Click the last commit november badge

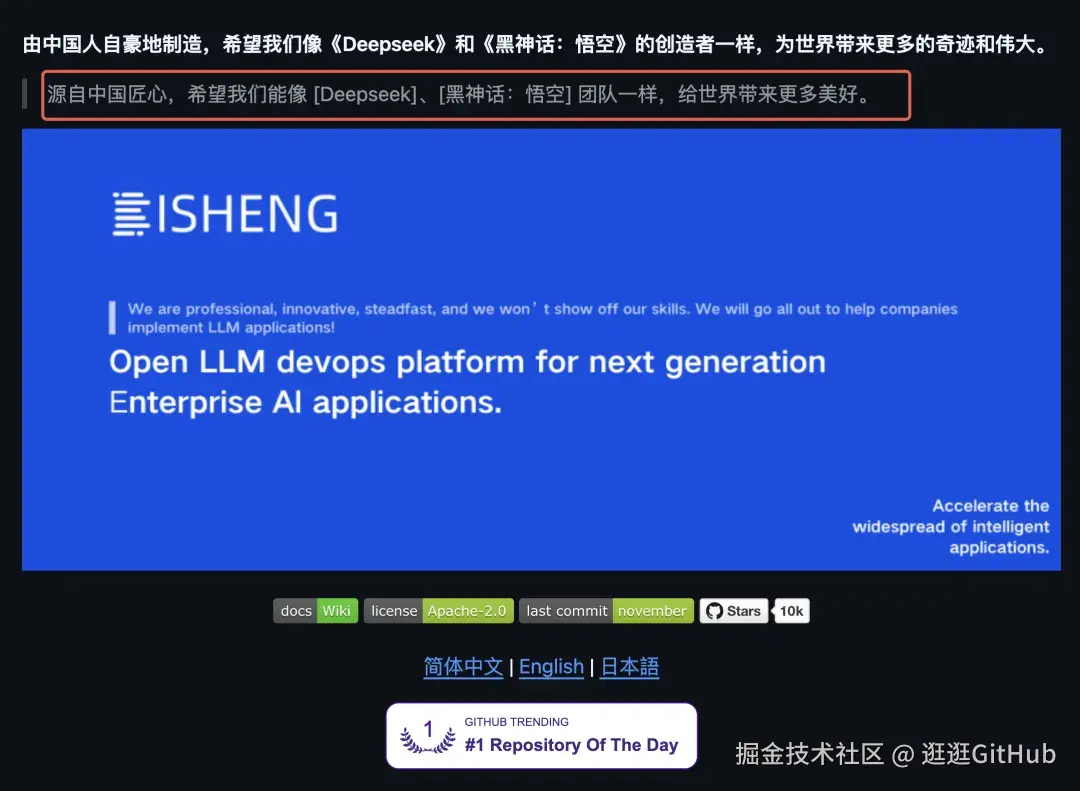606,610
